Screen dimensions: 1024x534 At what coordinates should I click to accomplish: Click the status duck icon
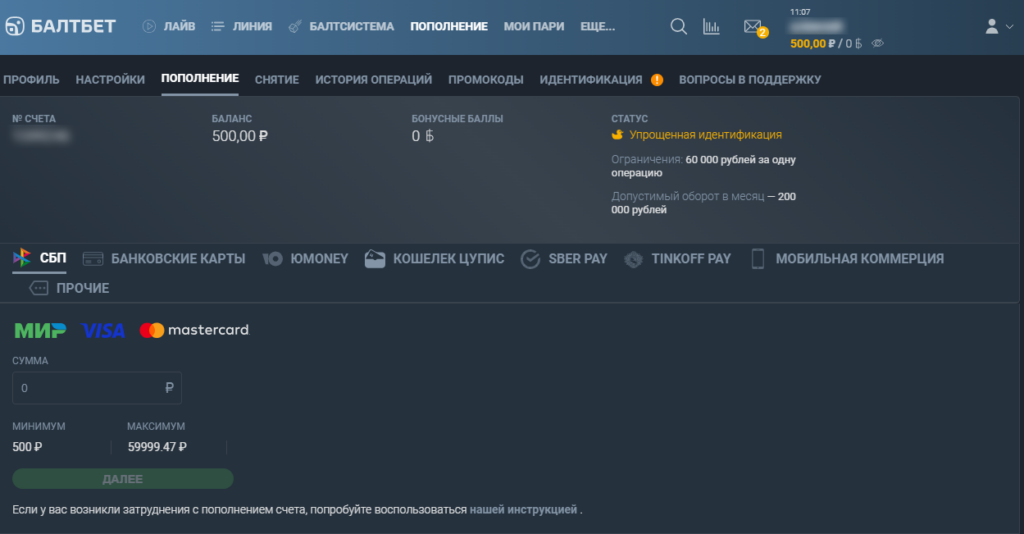tap(617, 134)
